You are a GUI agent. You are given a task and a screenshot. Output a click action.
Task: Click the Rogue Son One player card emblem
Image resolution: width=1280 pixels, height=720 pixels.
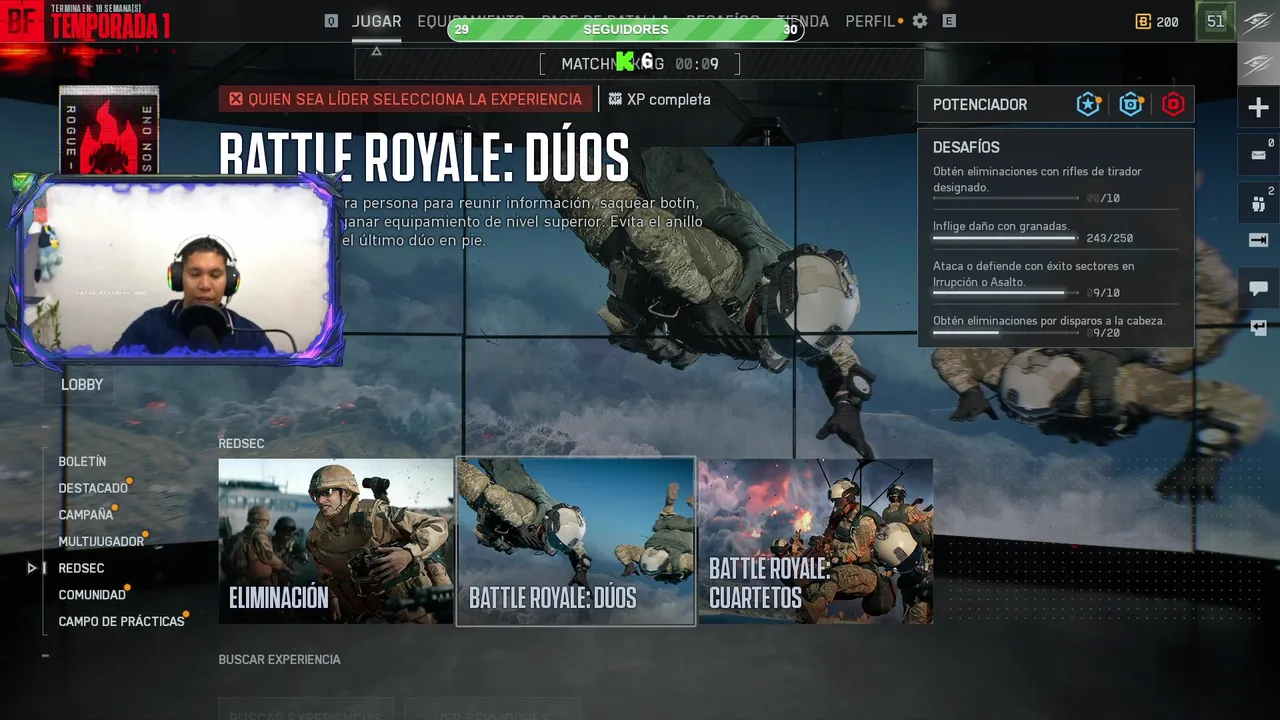pos(109,130)
